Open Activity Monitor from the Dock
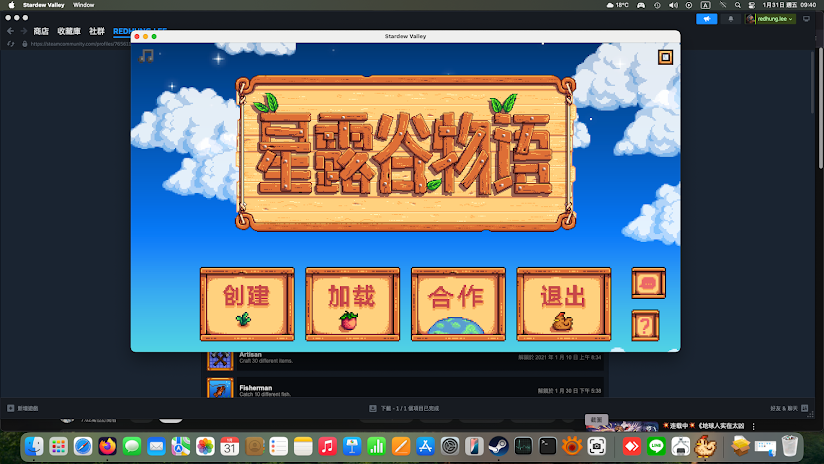This screenshot has width=824, height=464. pyautogui.click(x=523, y=447)
